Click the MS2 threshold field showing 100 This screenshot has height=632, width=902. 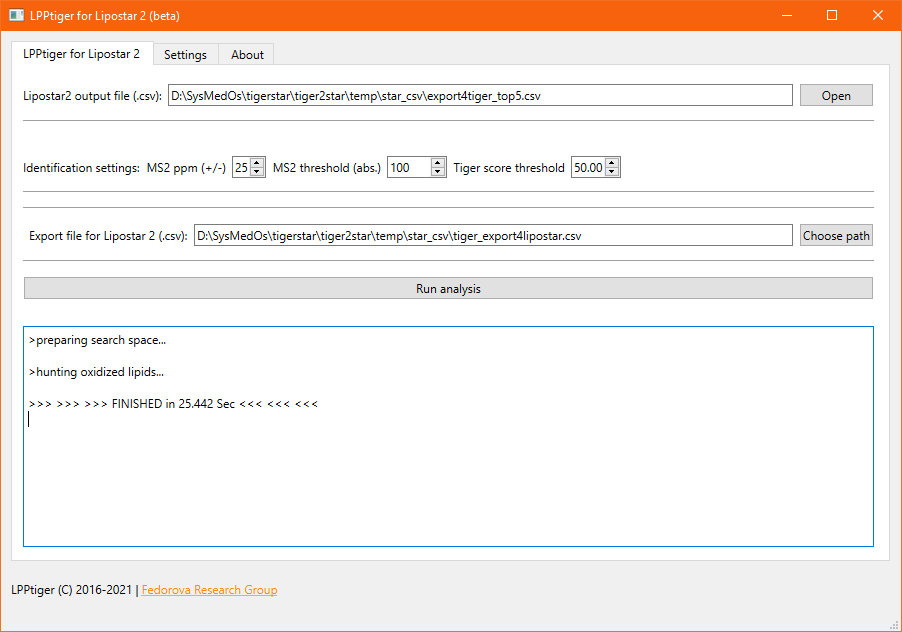tap(409, 167)
